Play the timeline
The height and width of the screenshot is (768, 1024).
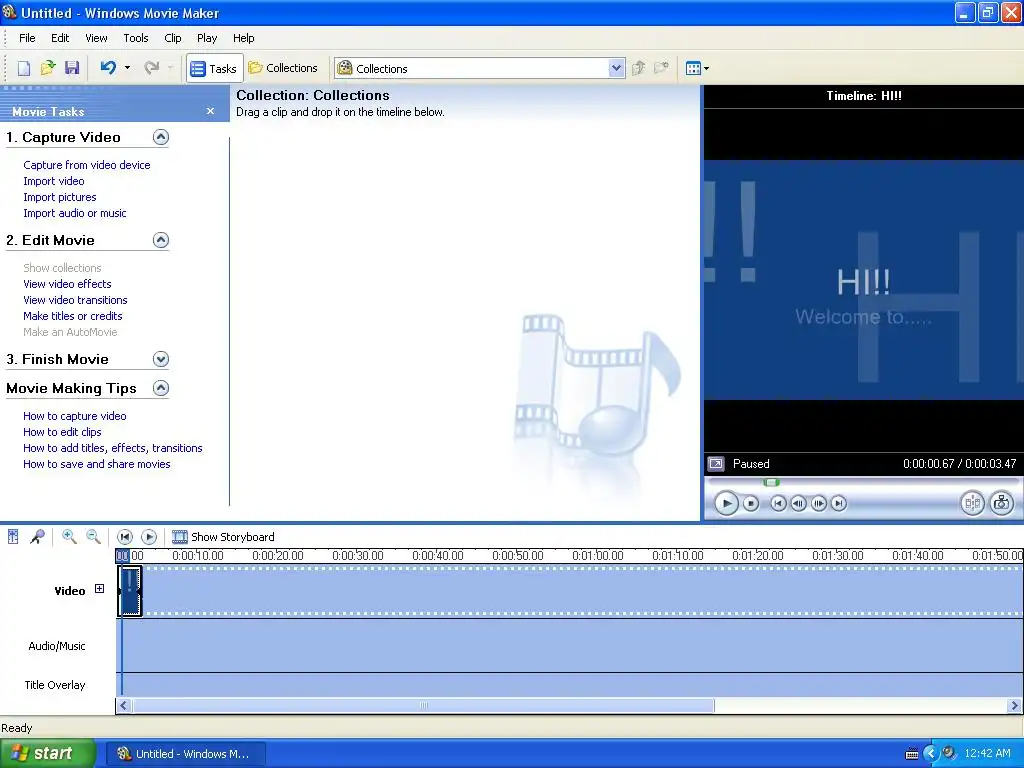pos(149,537)
